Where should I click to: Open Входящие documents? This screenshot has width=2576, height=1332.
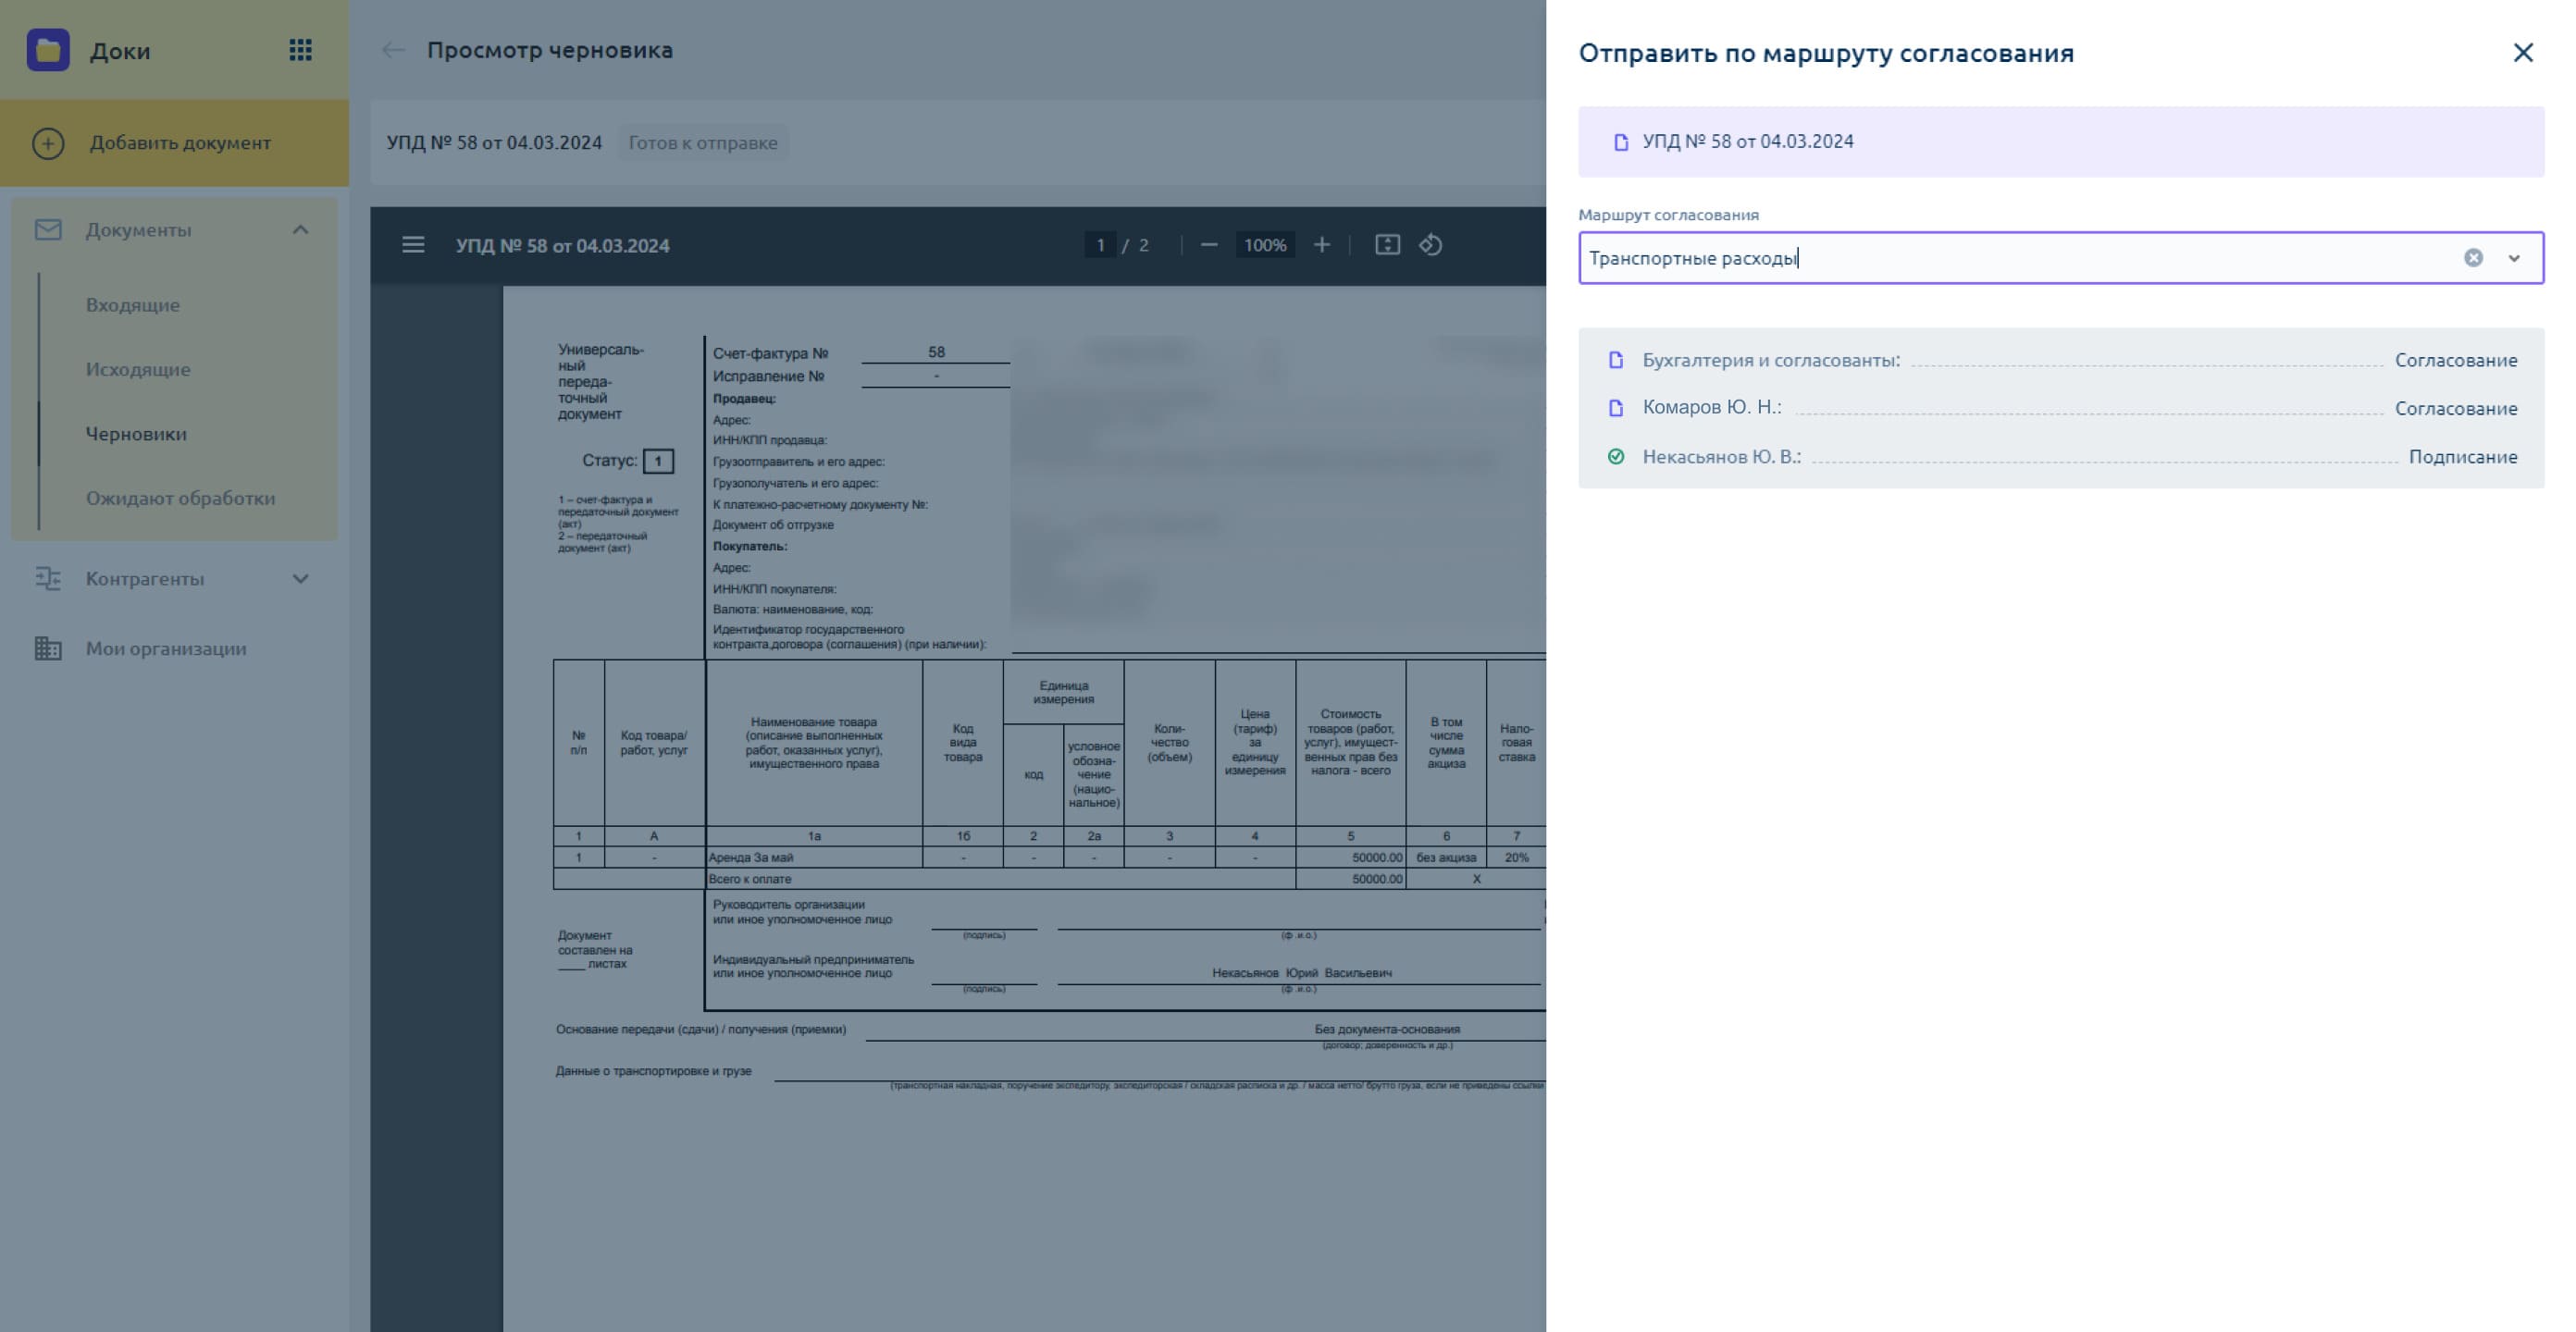133,305
